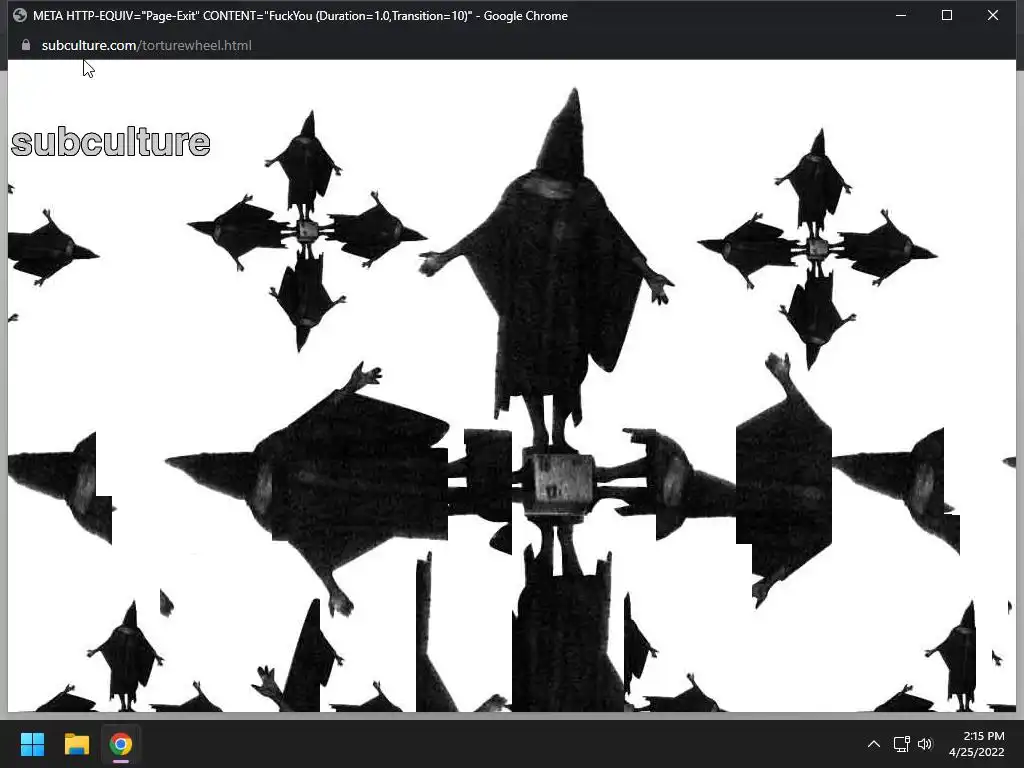Expand the hidden system tray icons chevron
This screenshot has height=768, width=1024.
click(873, 744)
